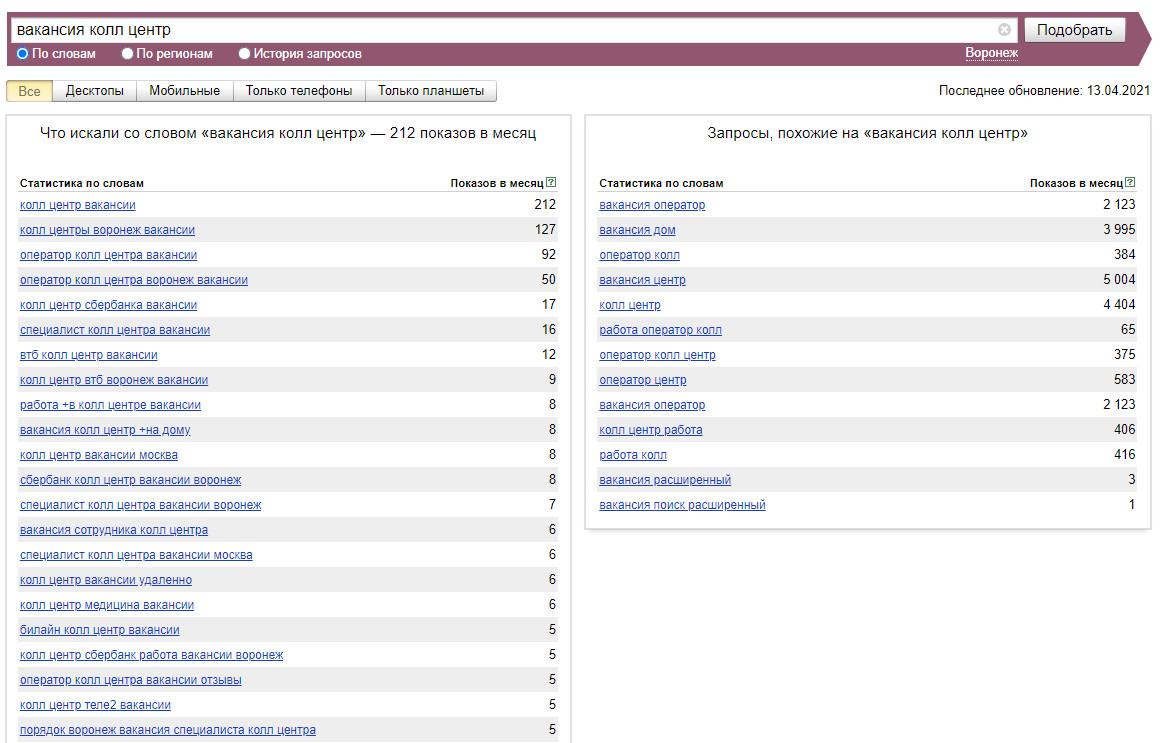Select the 'По регионам' radio option
The image size is (1161, 743).
pos(127,54)
